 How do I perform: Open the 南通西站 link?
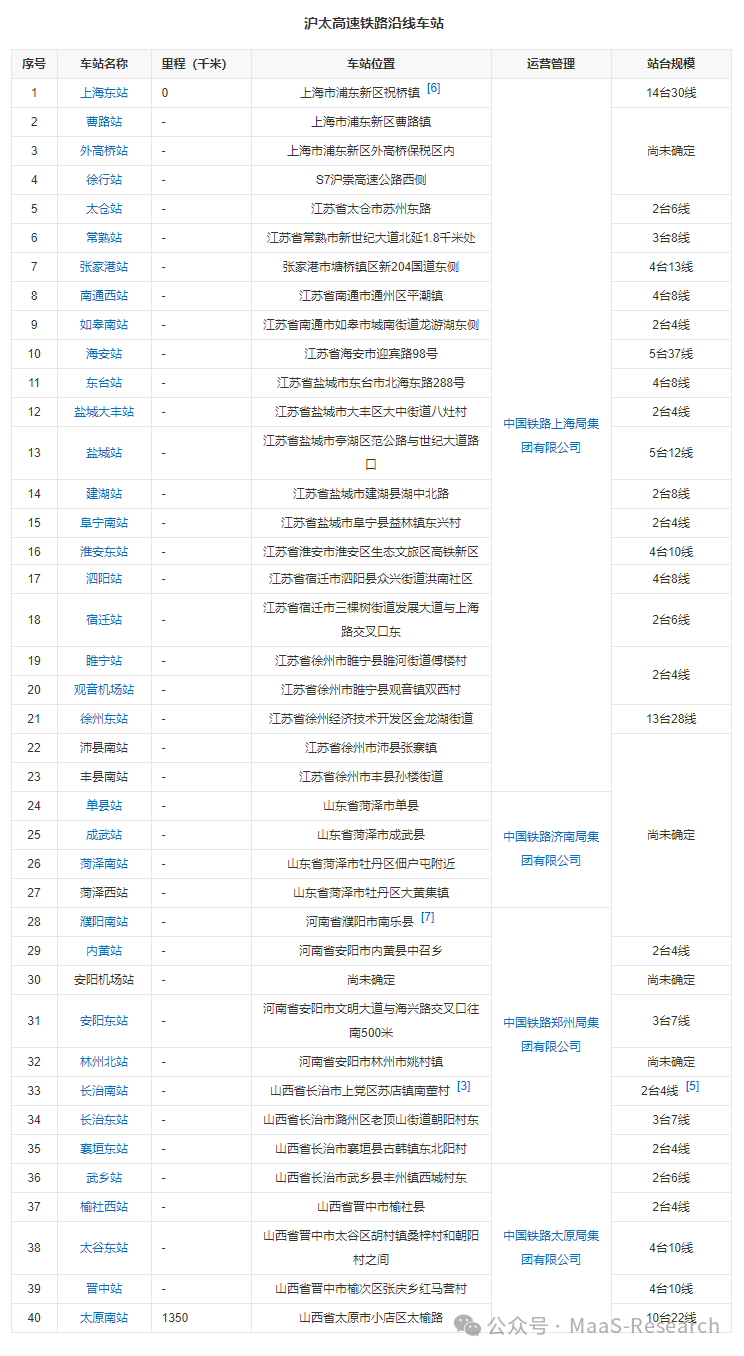coord(104,296)
